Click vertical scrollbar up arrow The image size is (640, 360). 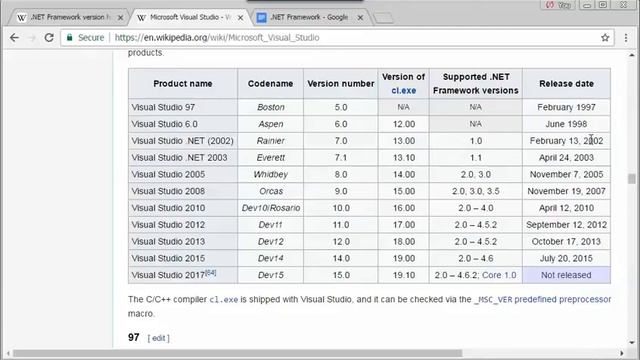(632, 55)
